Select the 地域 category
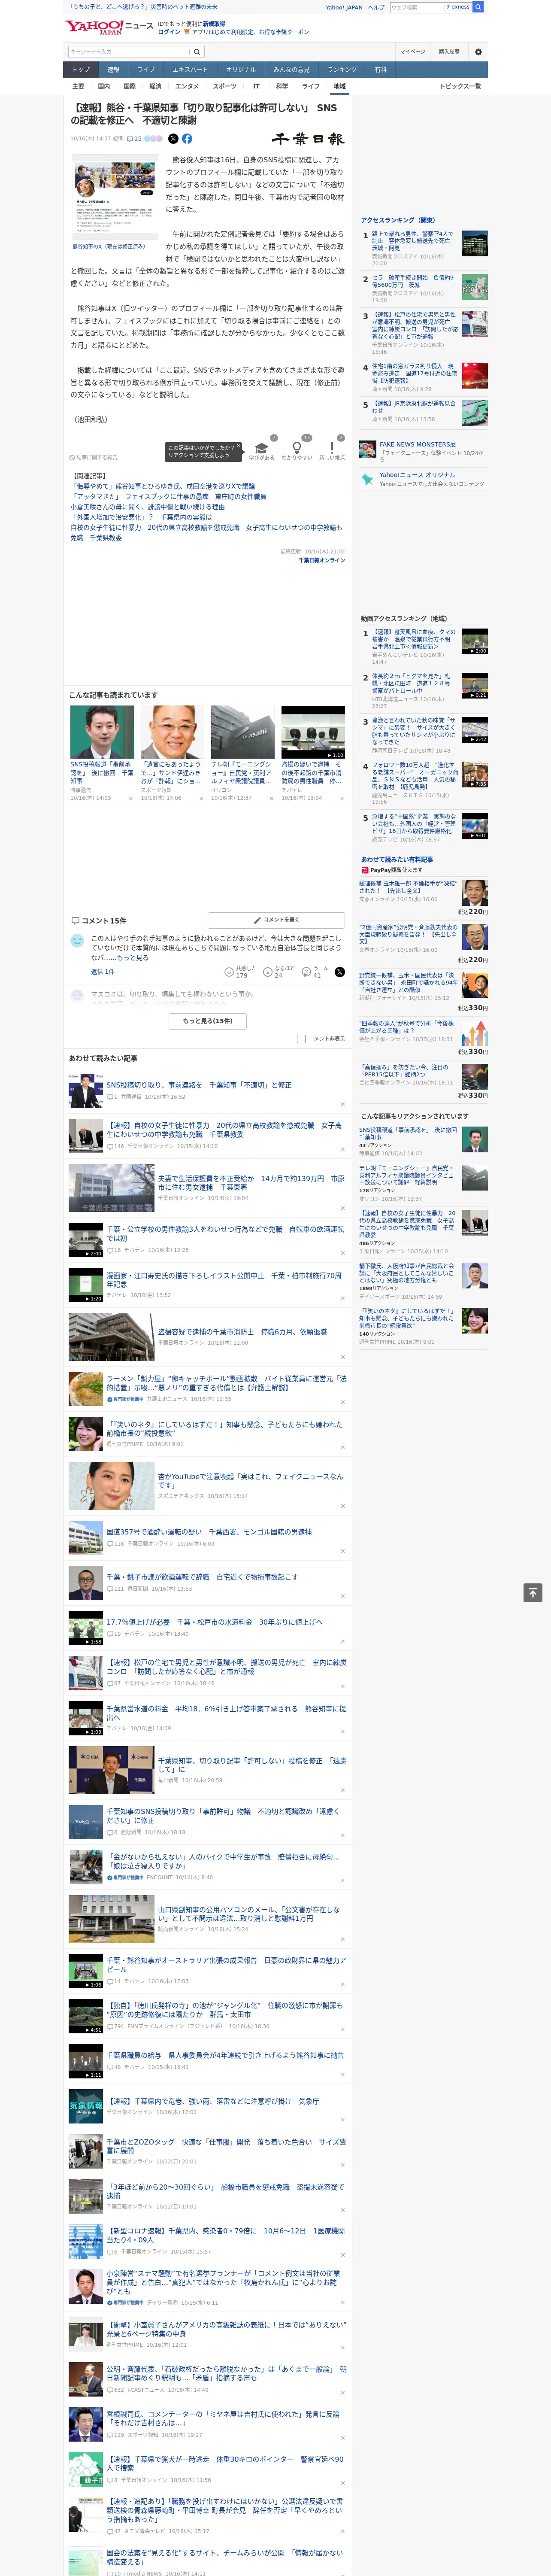 (340, 86)
